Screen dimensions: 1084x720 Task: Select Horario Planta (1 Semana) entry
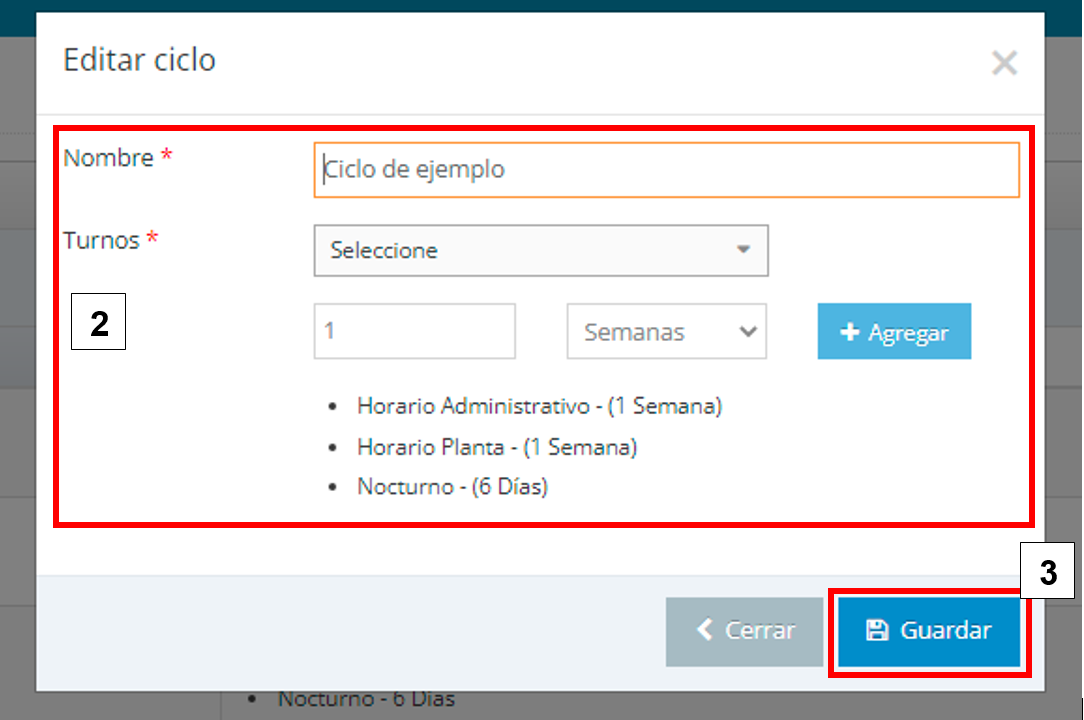pos(496,447)
